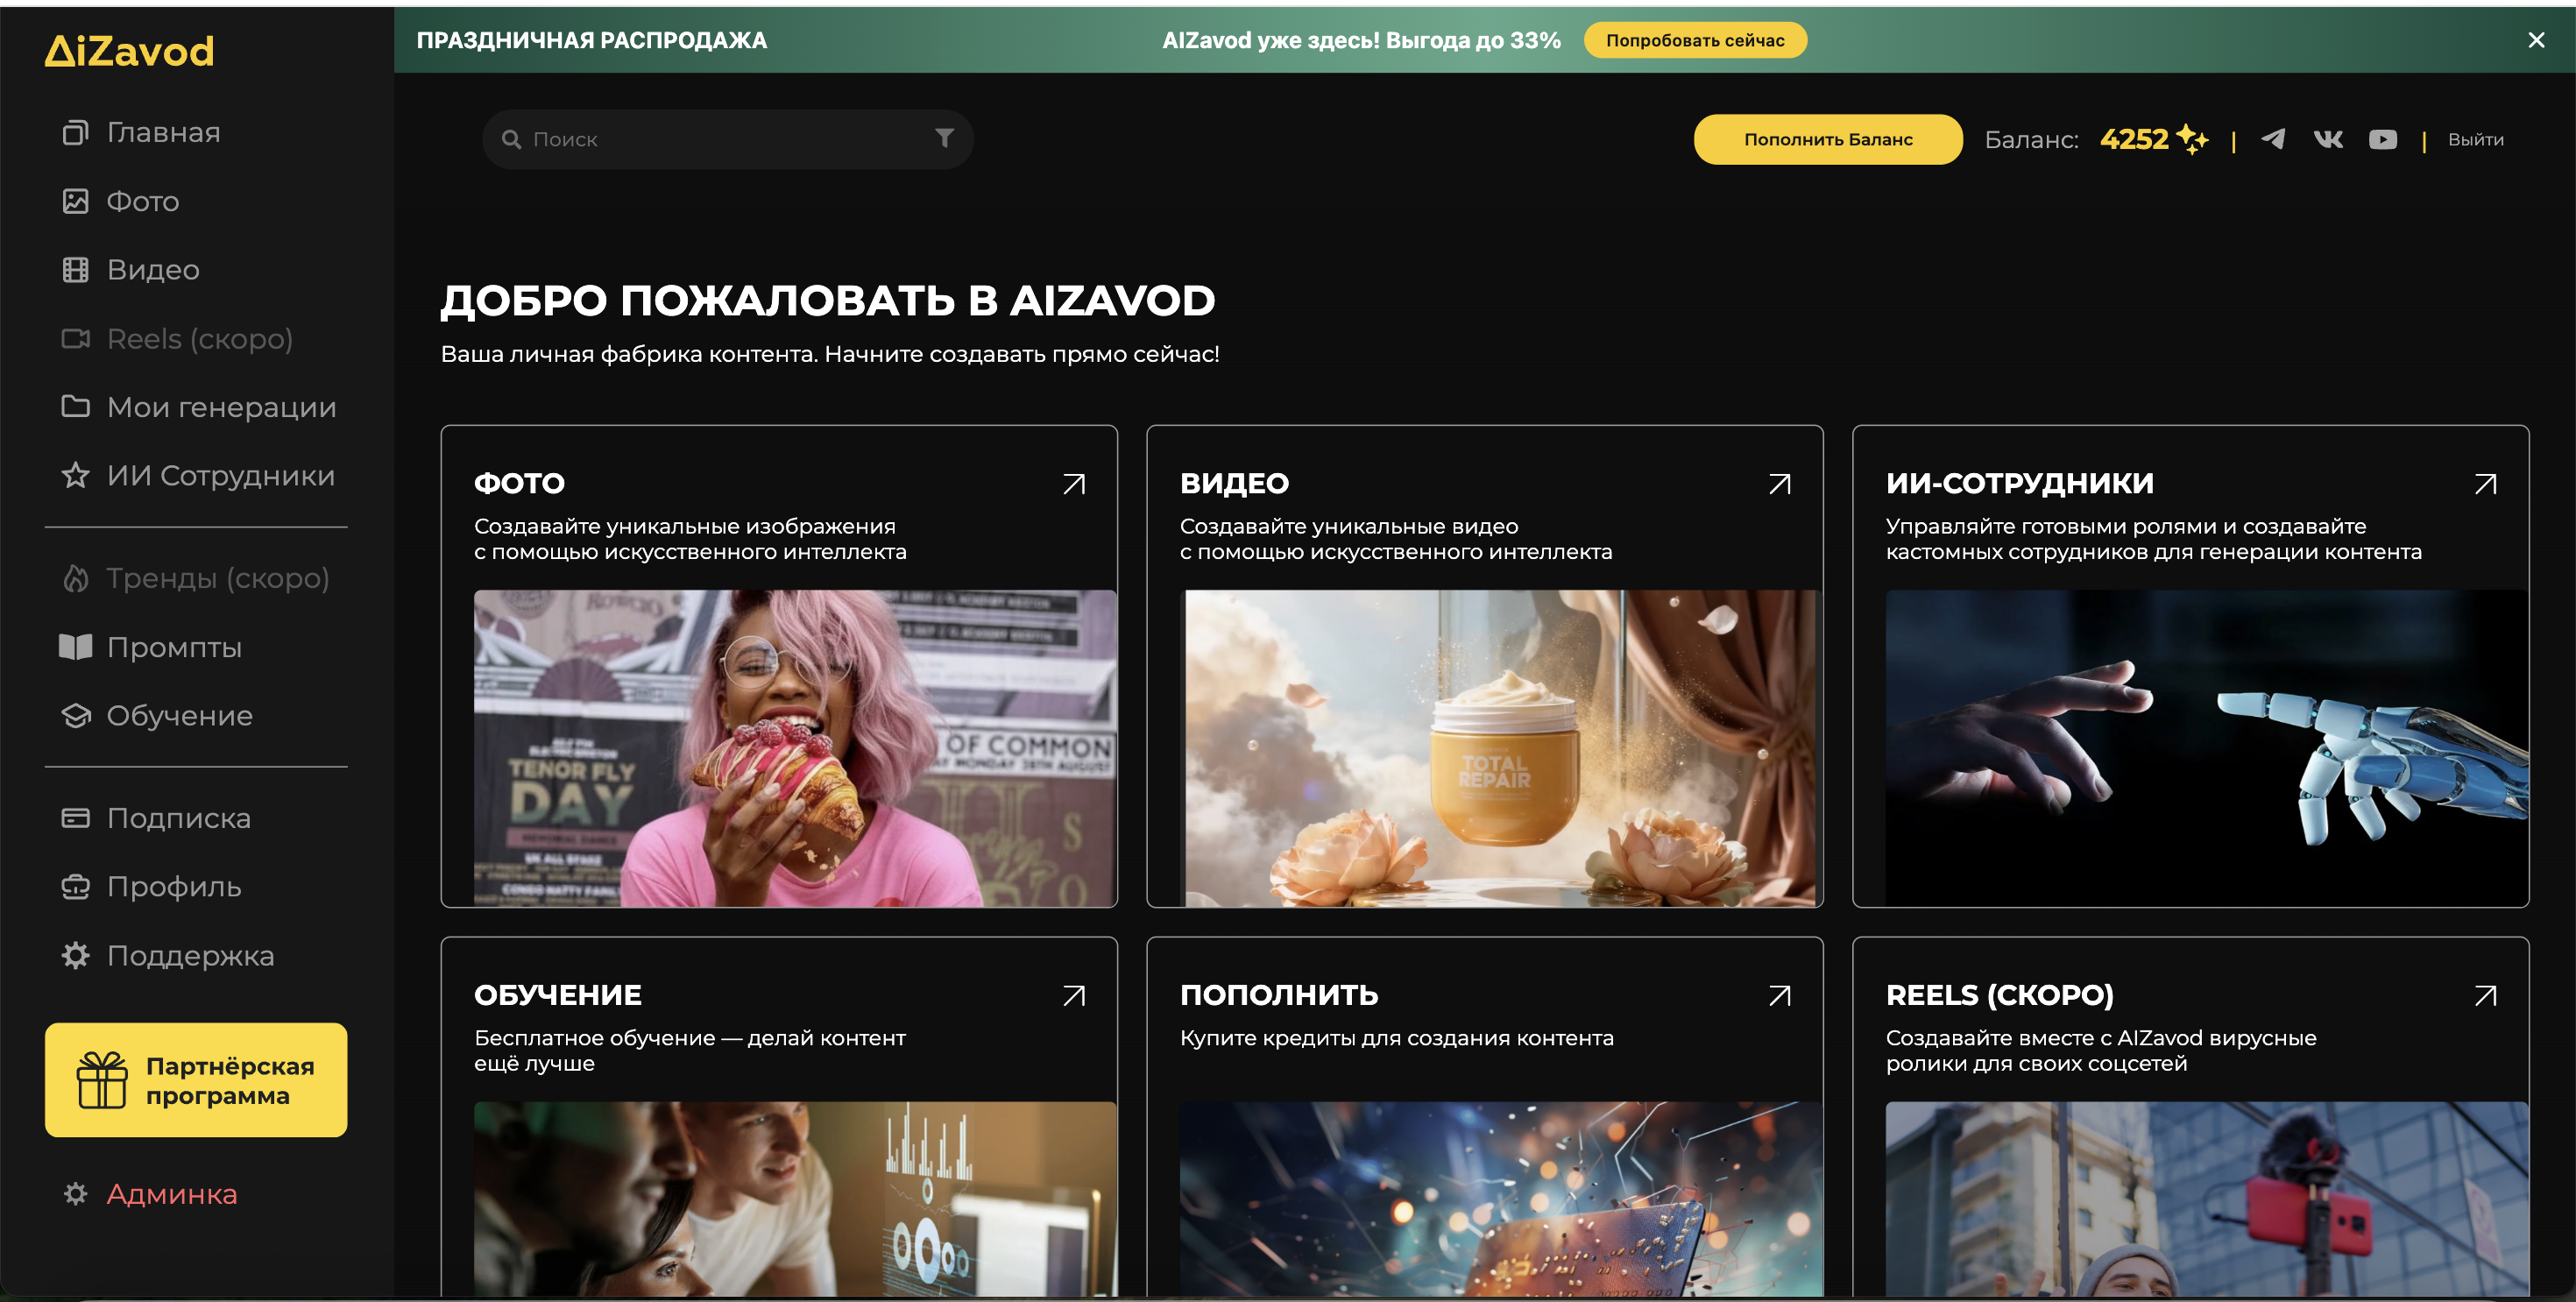Click arrow icon on ИИ-СОТРУДНИКИ card
The image size is (2576, 1302).
point(2484,484)
